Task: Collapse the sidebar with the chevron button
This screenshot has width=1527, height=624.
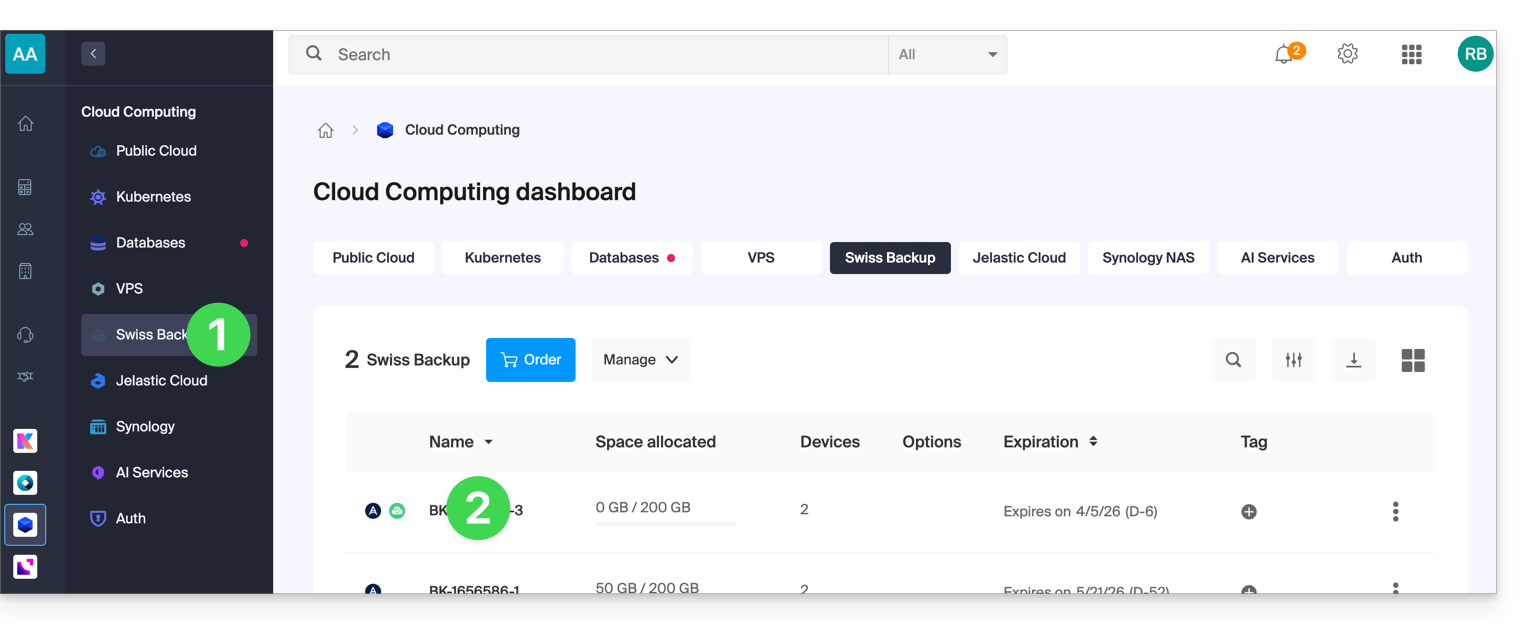Action: click(x=93, y=54)
